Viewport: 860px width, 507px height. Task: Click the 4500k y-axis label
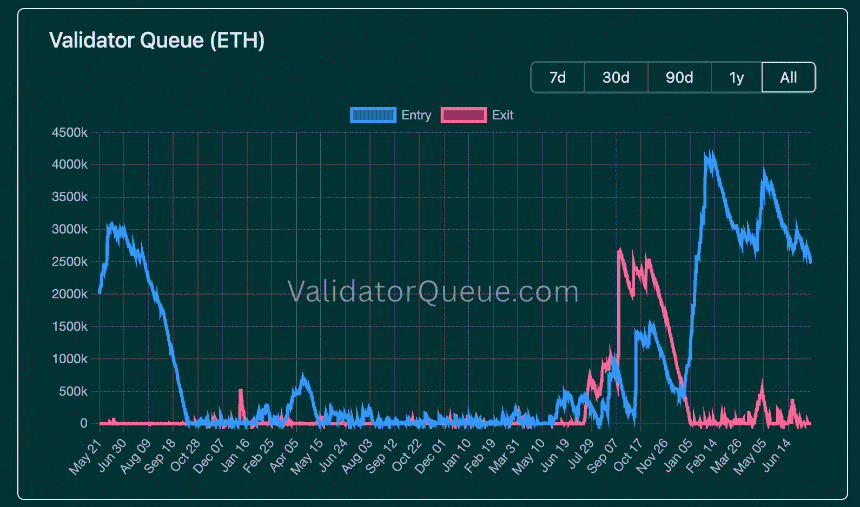70,132
